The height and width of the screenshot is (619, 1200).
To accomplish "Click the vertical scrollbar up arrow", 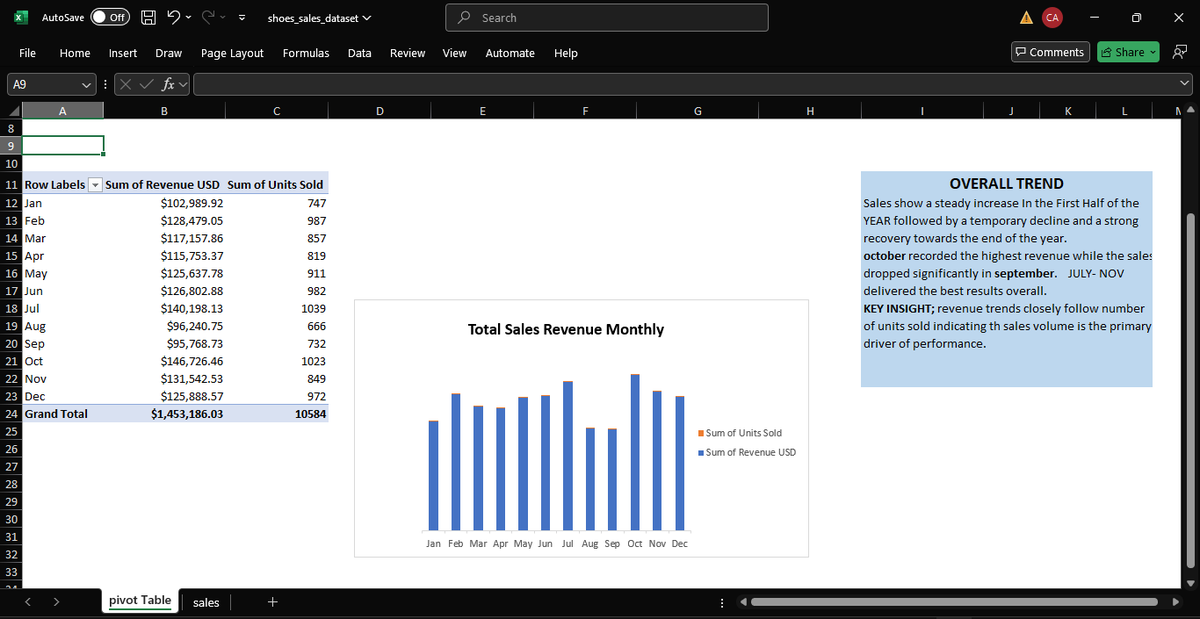I will 1190,111.
